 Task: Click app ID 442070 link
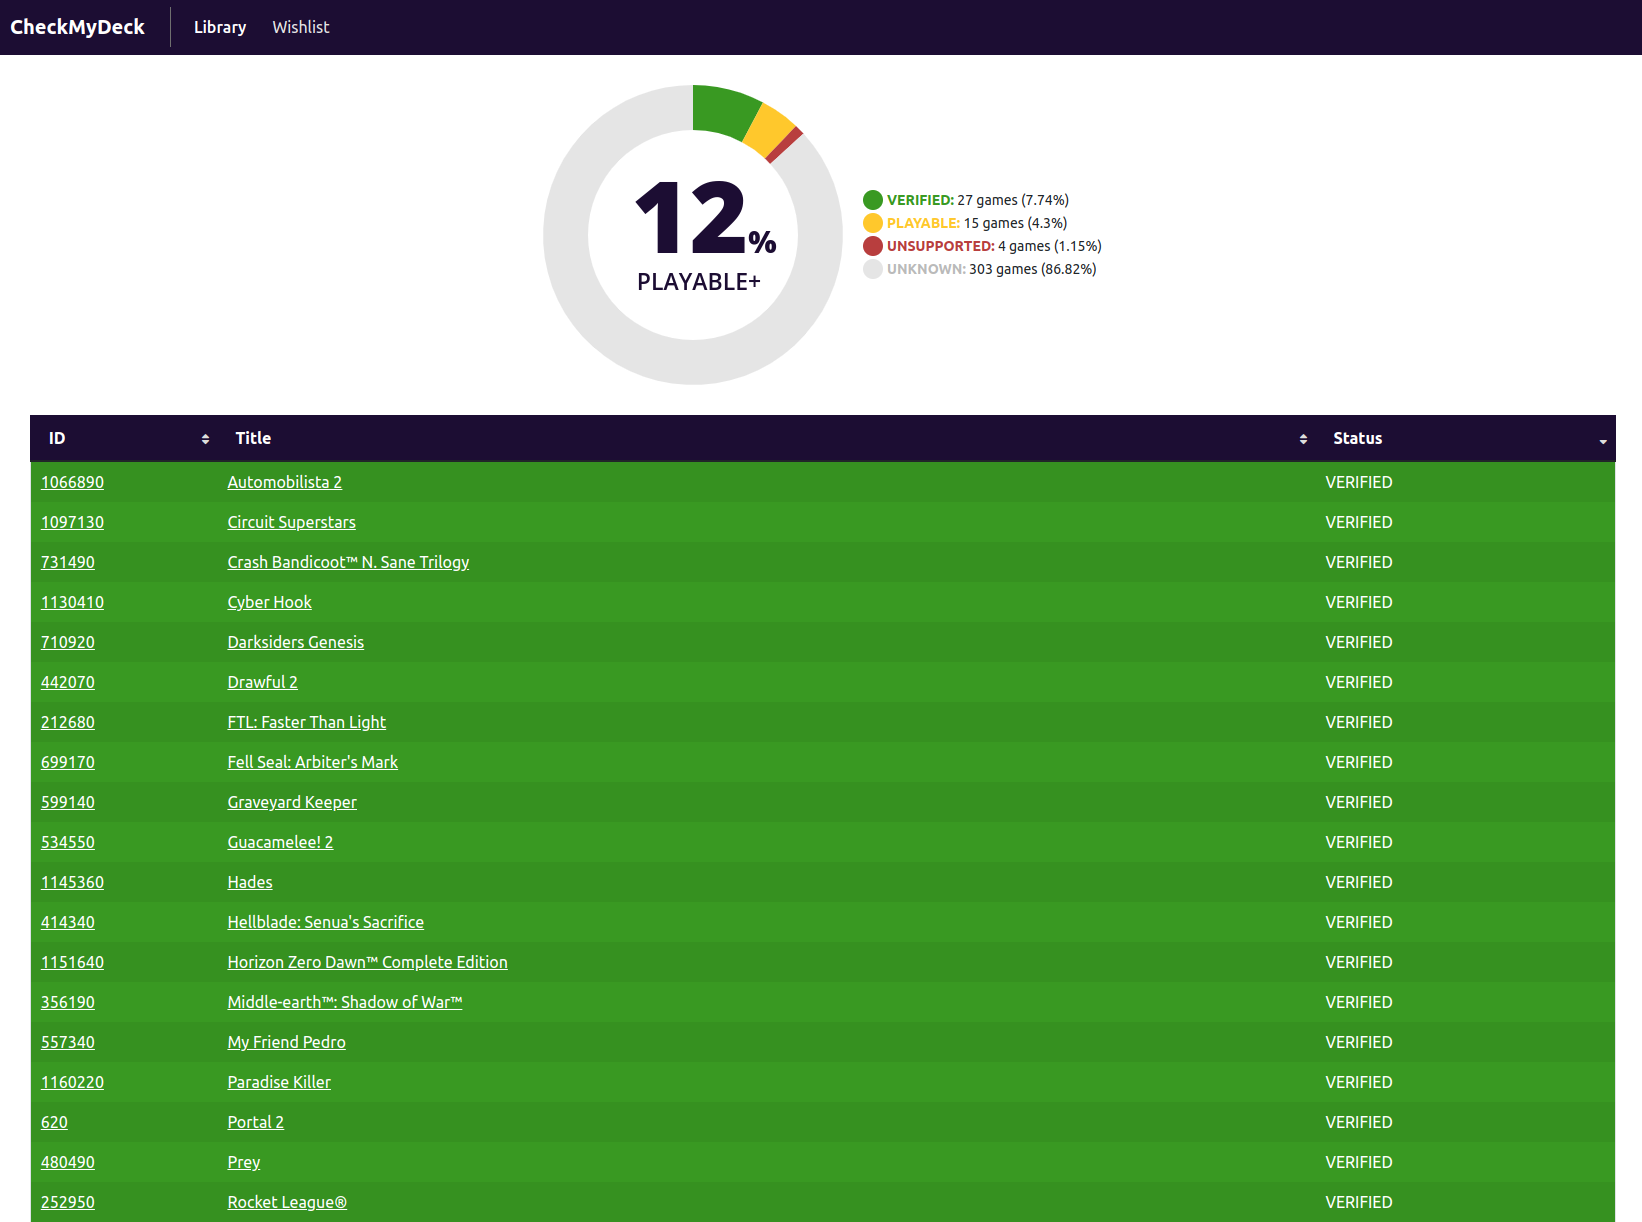68,682
